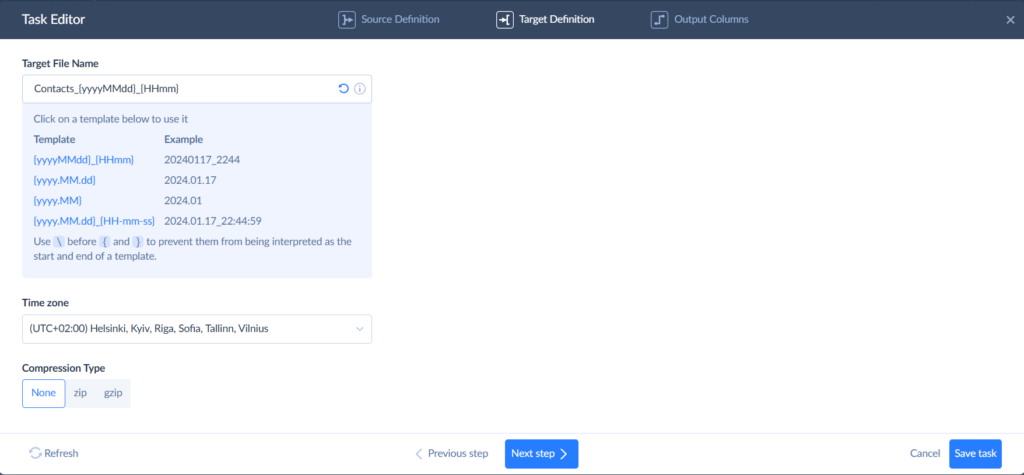
Task: Click the Refresh button label
Action: coord(61,453)
